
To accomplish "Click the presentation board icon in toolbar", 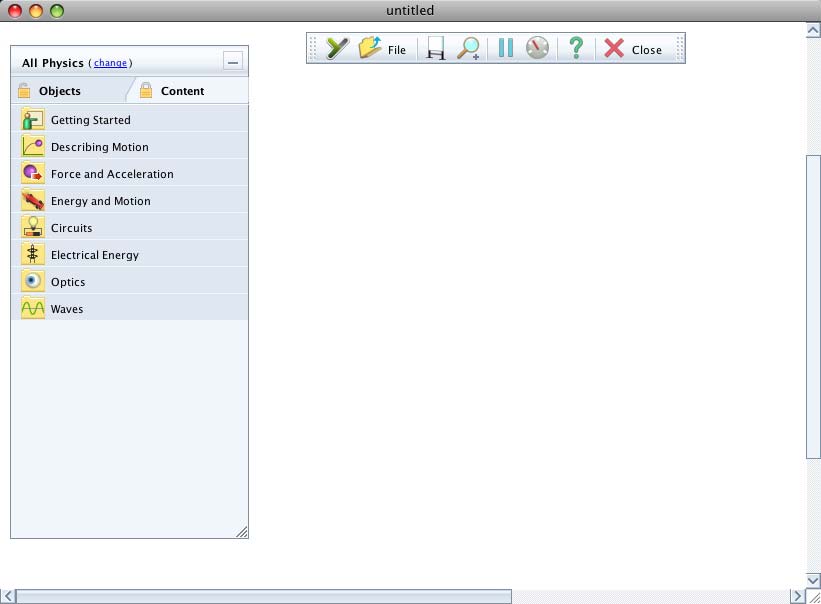I will (x=435, y=48).
